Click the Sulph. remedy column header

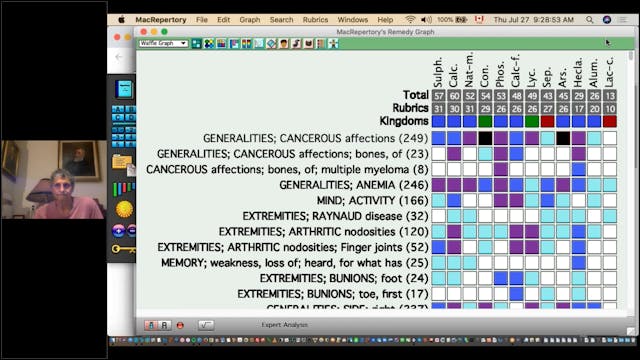tap(438, 72)
